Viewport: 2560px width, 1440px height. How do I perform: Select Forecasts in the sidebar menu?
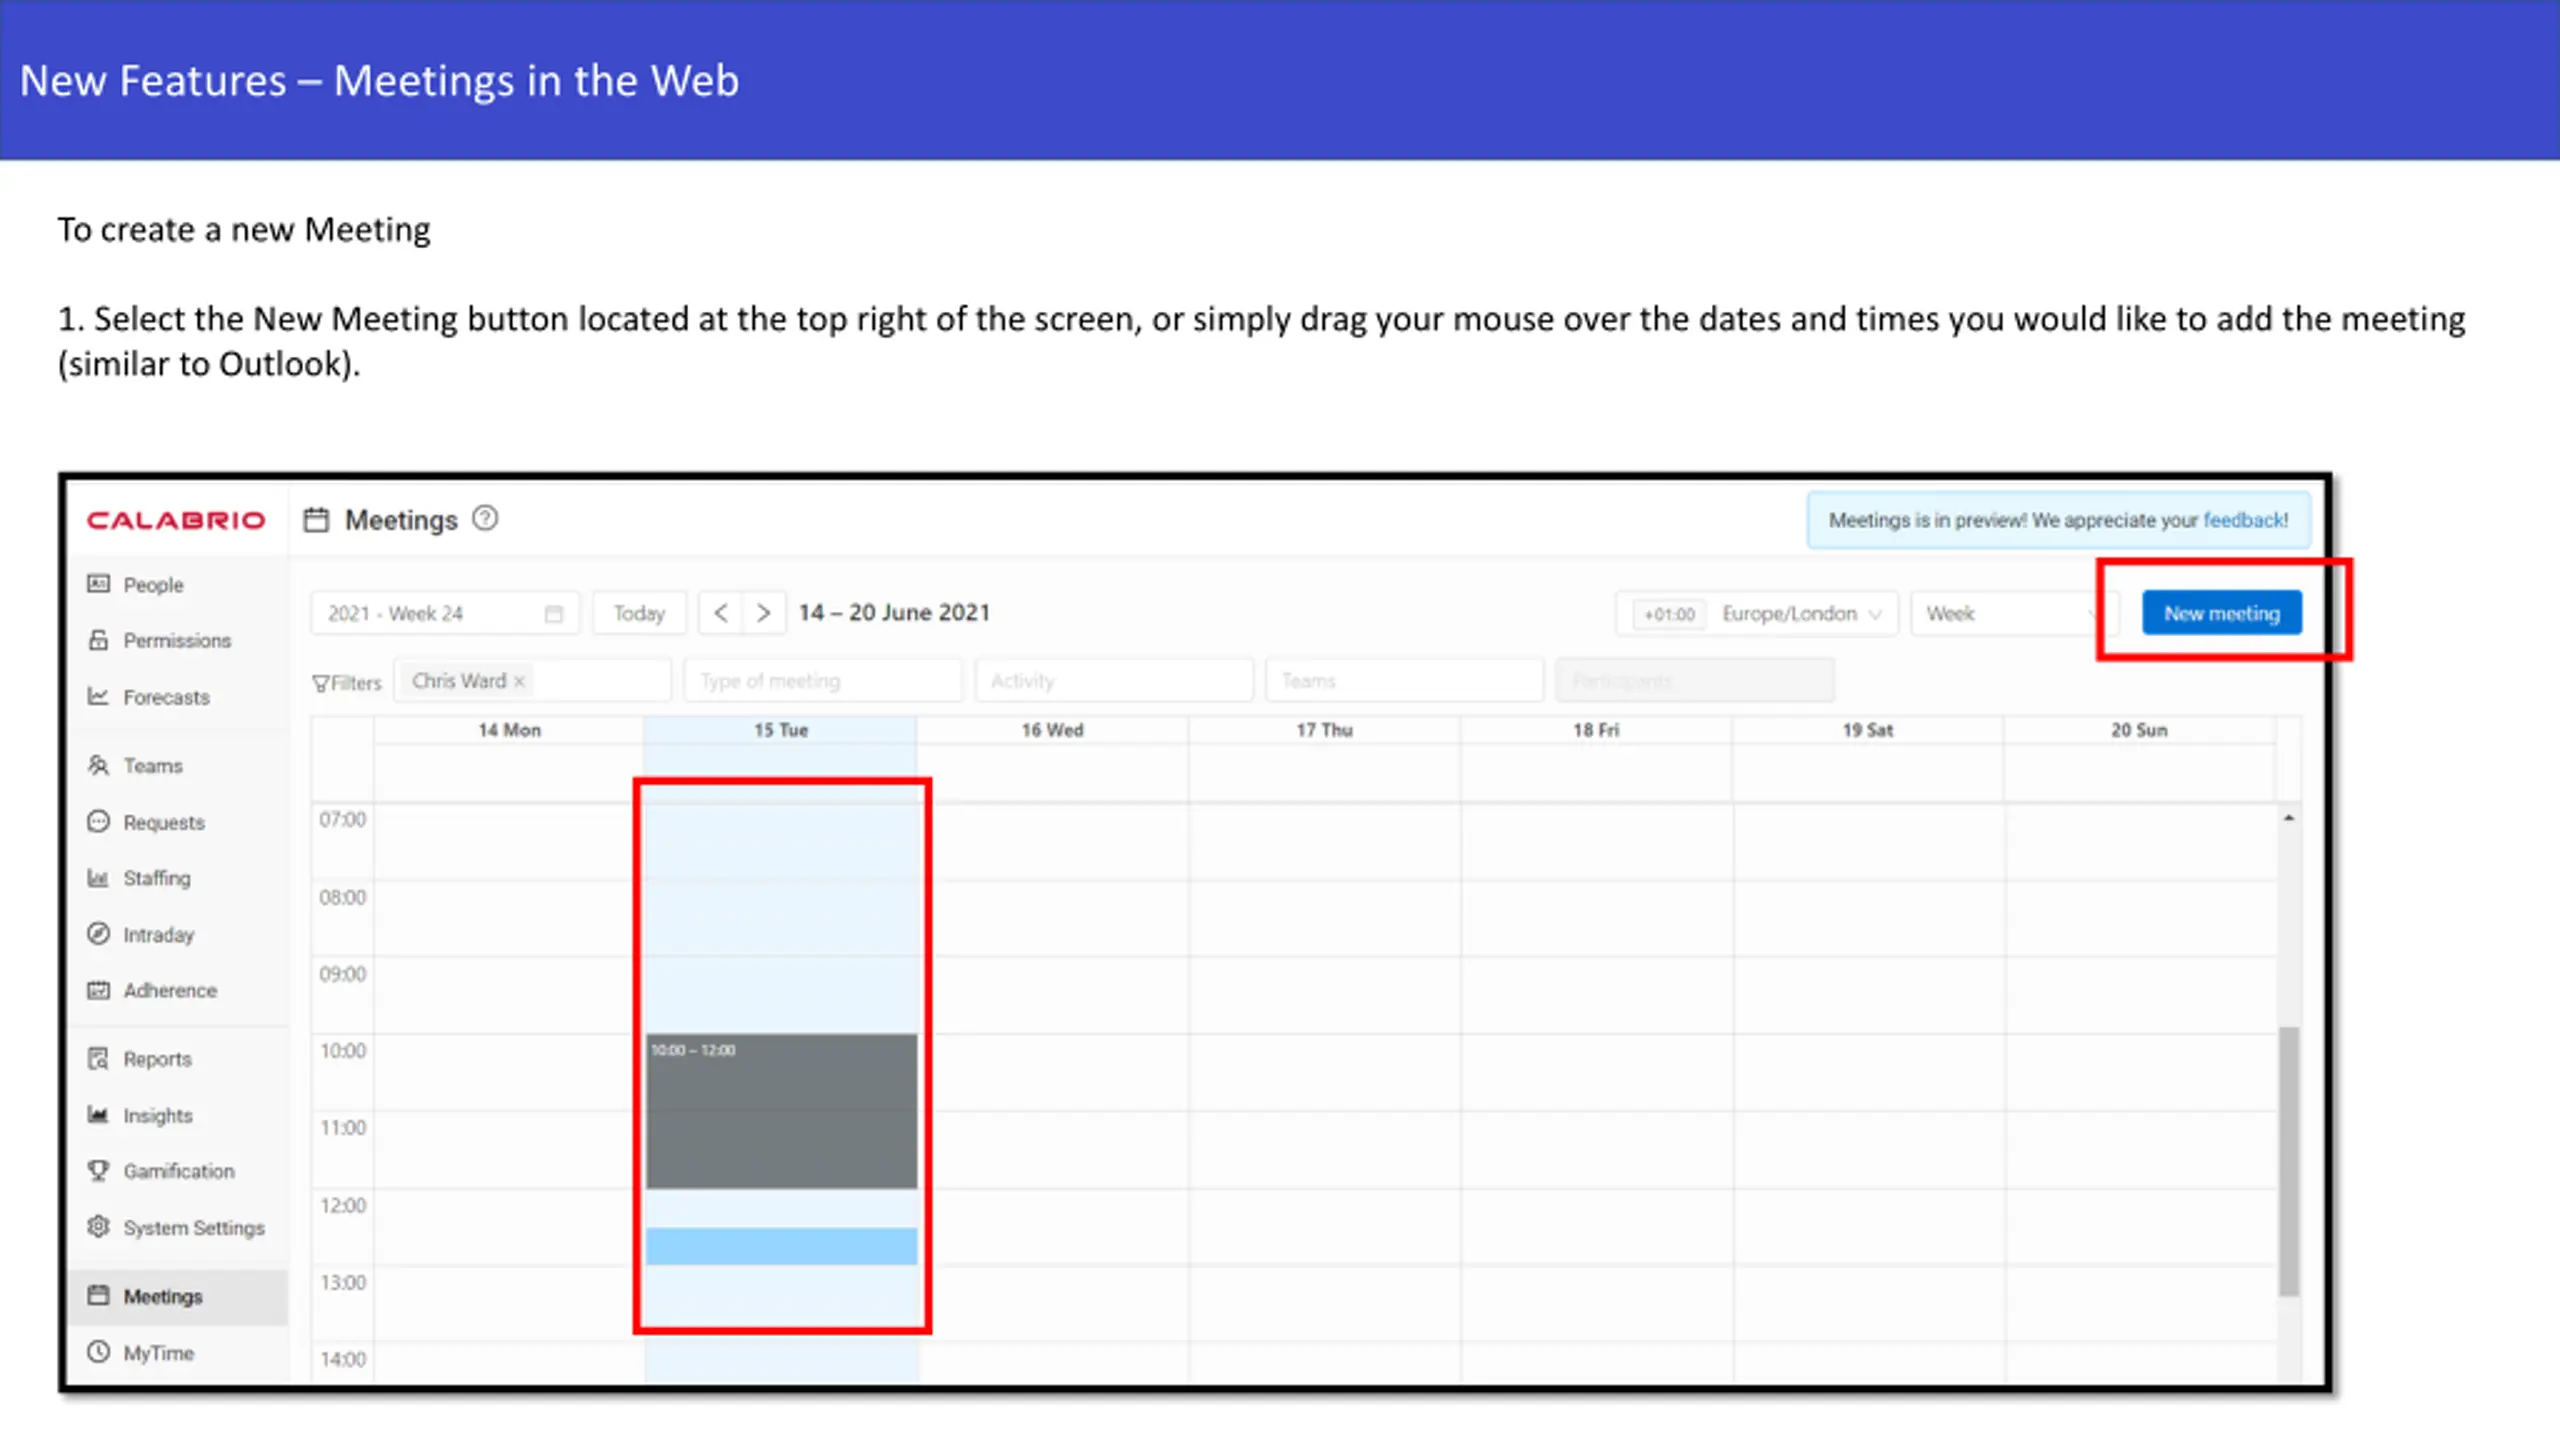tap(180, 697)
